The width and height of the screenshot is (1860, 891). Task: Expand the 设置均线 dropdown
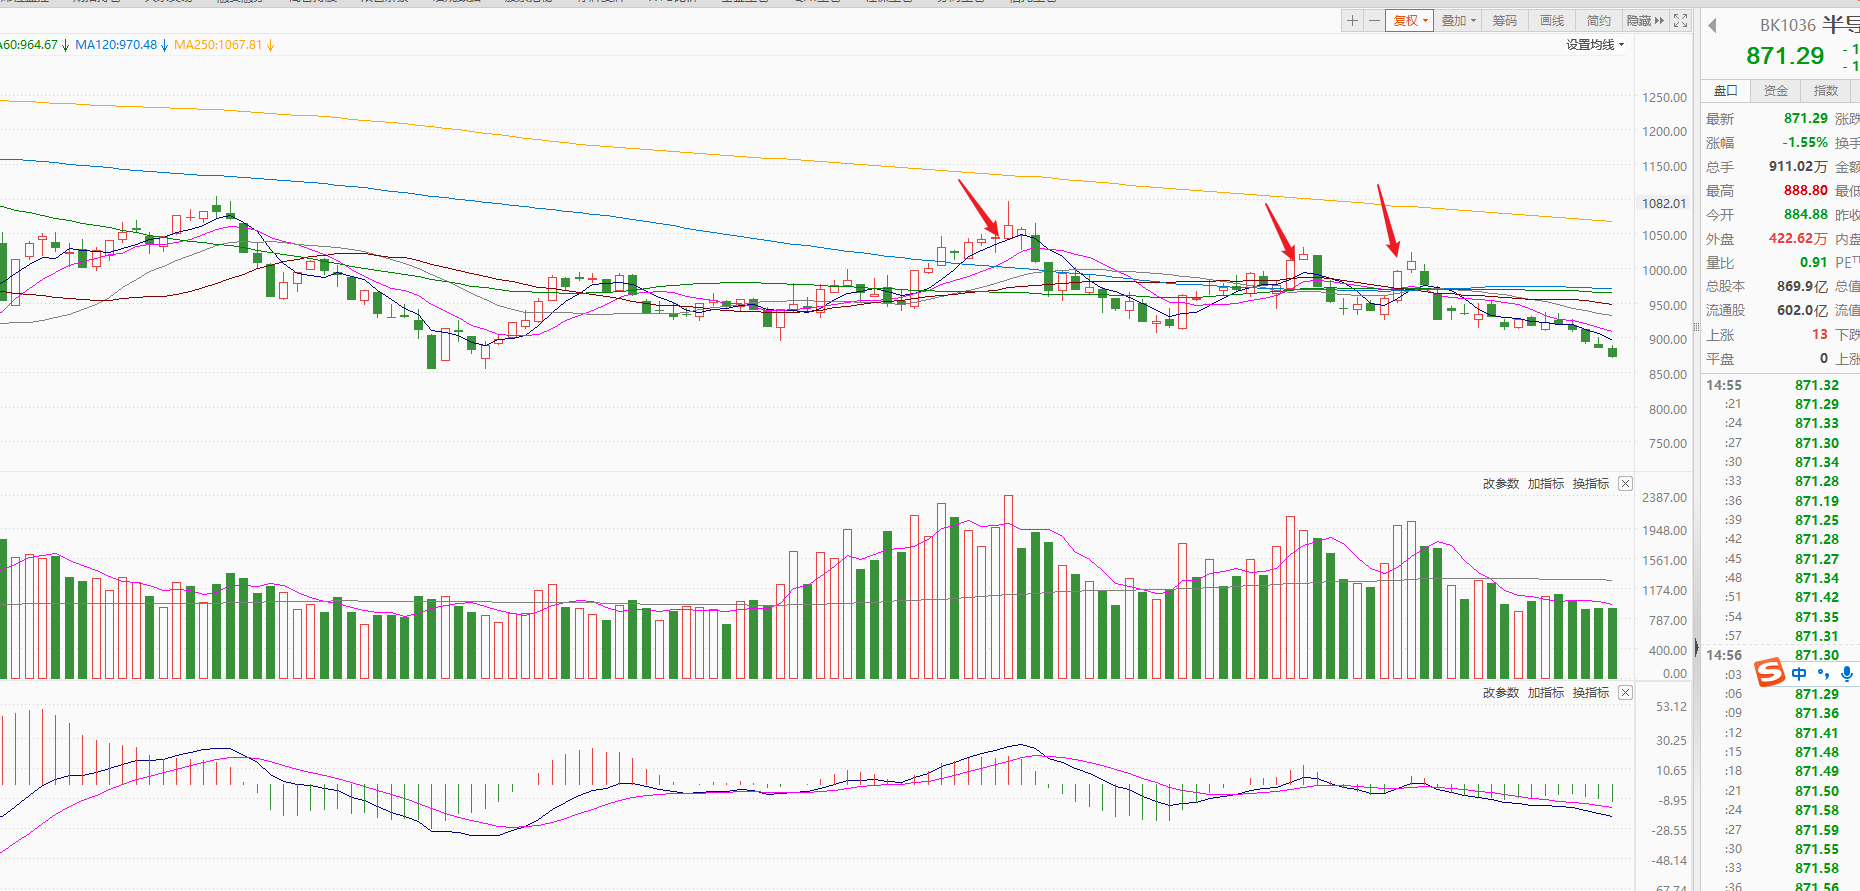[1595, 45]
